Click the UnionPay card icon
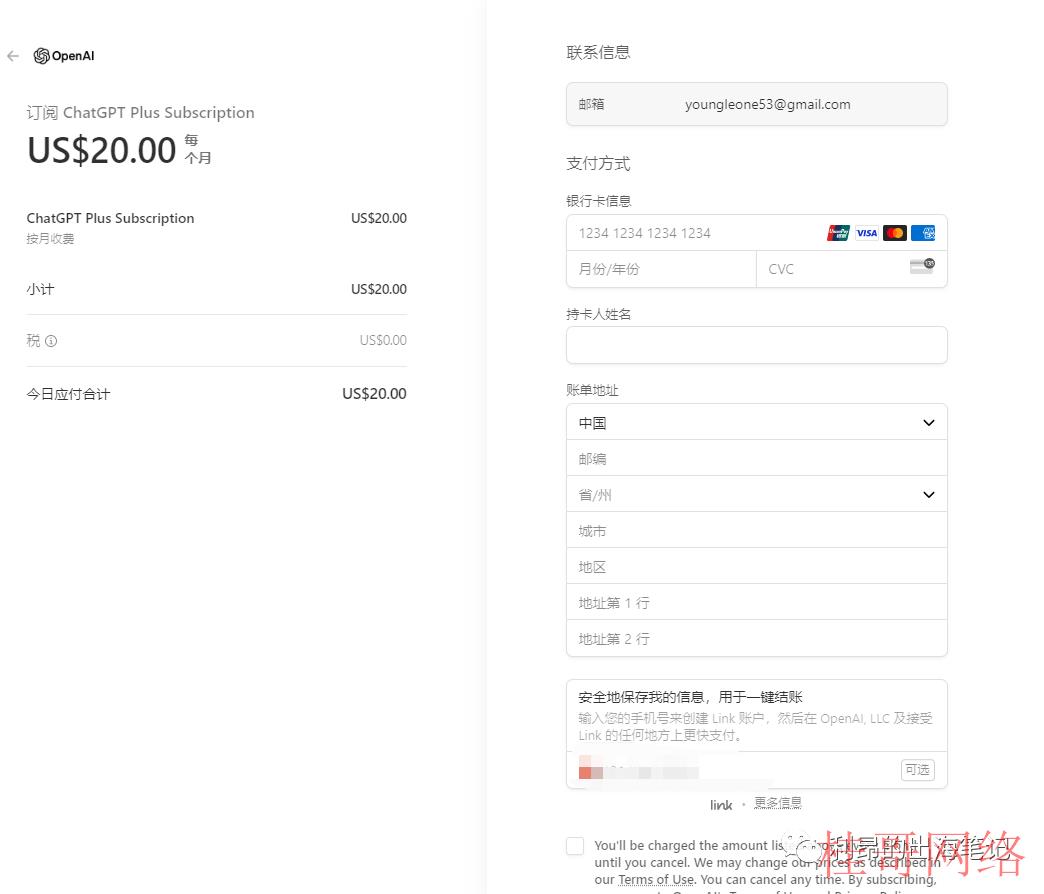1044x894 pixels. point(838,233)
